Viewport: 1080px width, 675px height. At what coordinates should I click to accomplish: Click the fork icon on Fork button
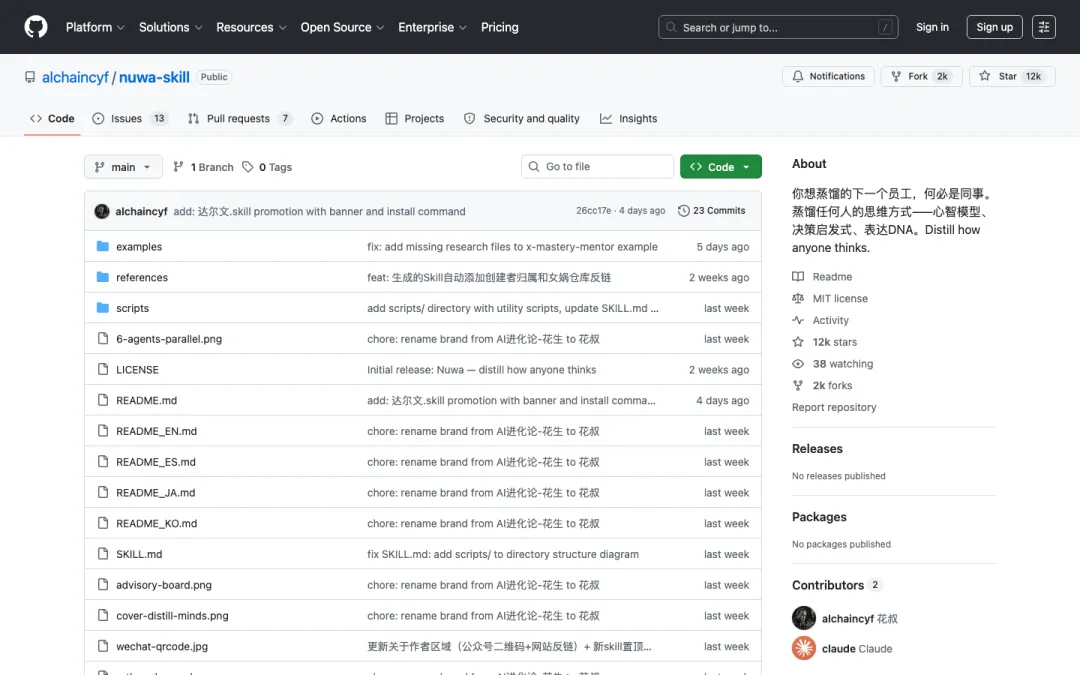click(895, 76)
